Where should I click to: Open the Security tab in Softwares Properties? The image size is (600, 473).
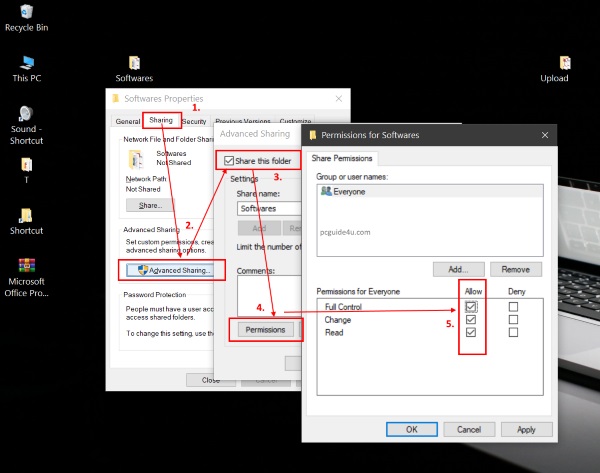tap(193, 121)
